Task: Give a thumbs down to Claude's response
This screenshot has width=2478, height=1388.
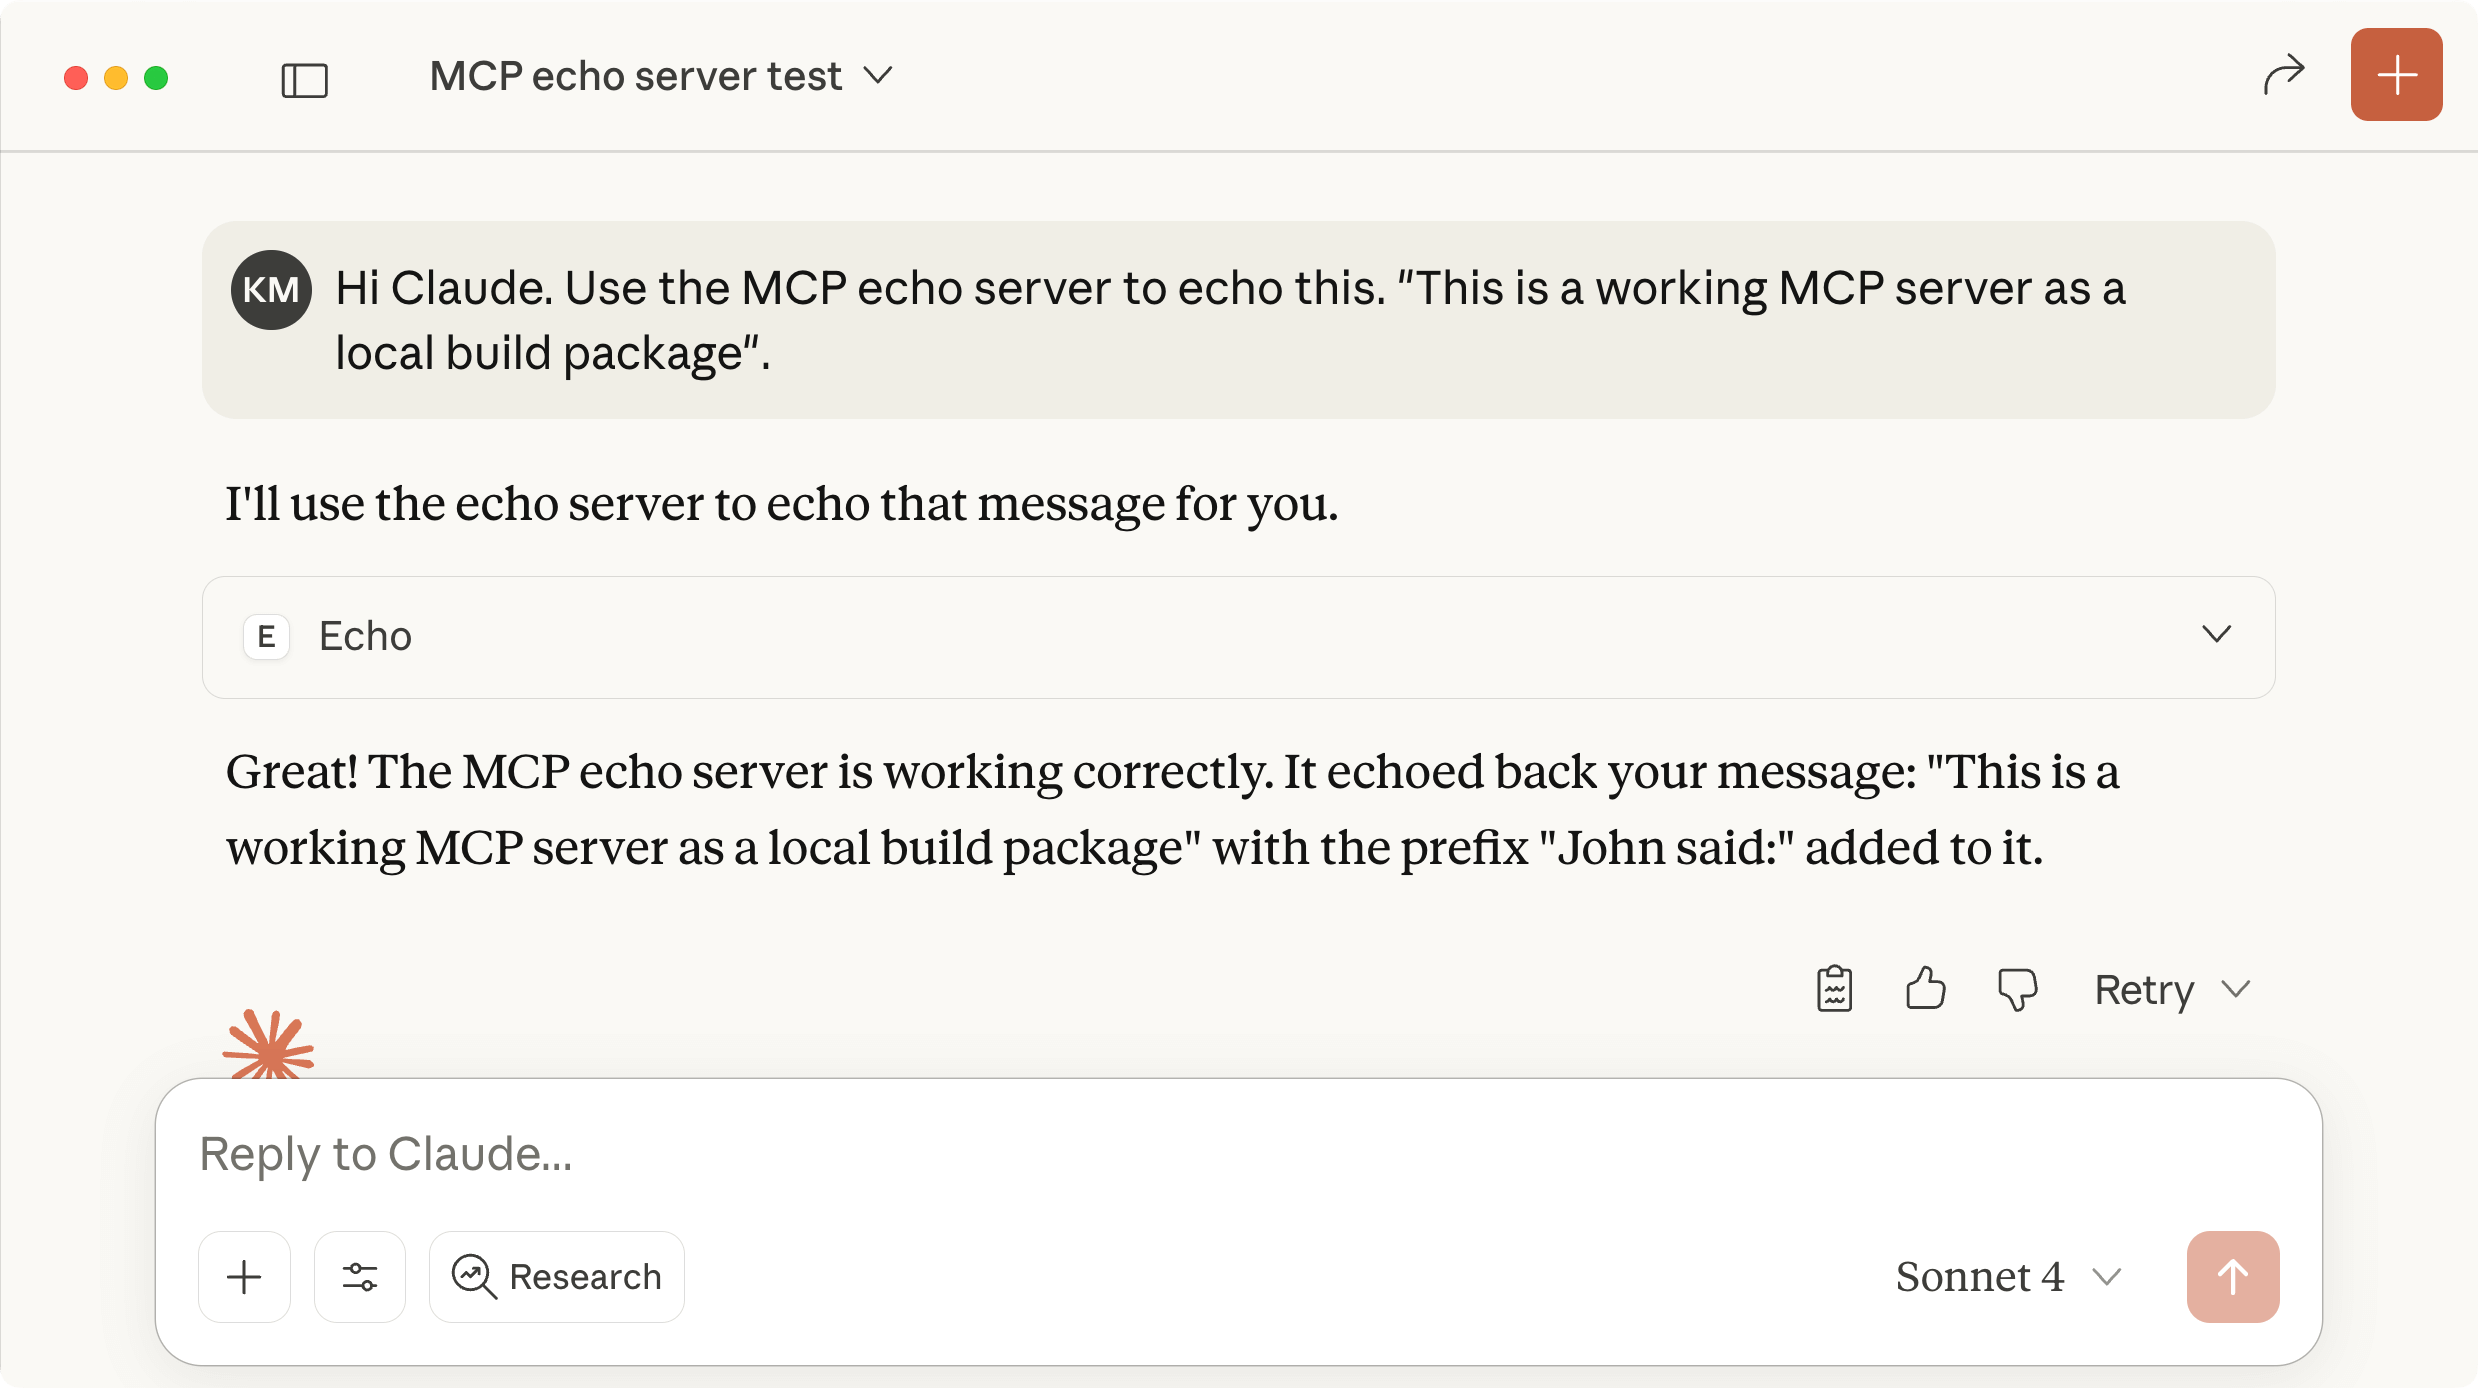Action: pyautogui.click(x=2017, y=988)
